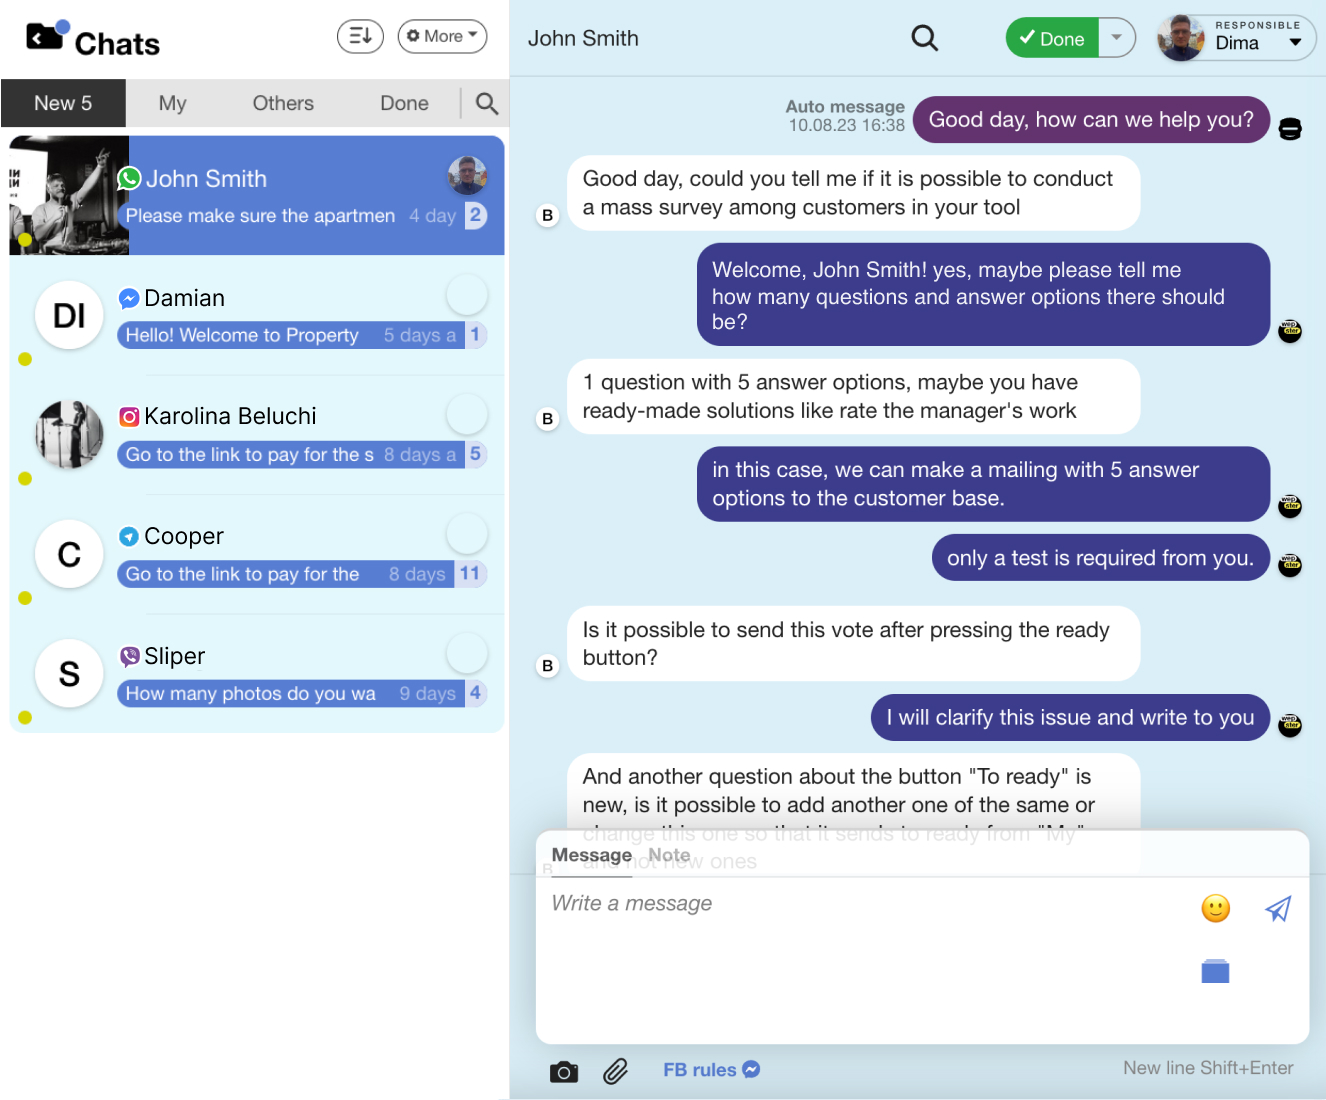Viewport: 1326px width, 1100px height.
Task: Toggle the assignee circle on Sliper chat
Action: (466, 653)
